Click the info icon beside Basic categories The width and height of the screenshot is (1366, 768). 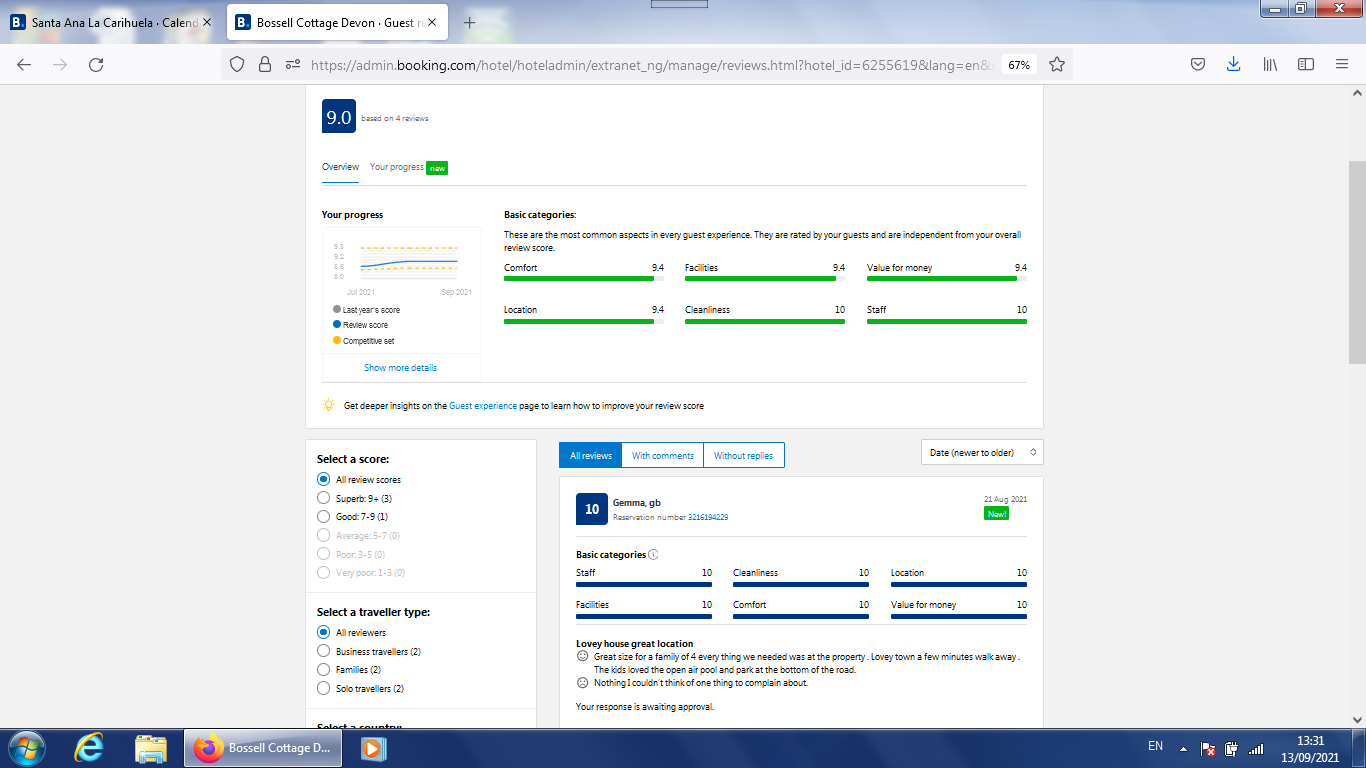653,555
